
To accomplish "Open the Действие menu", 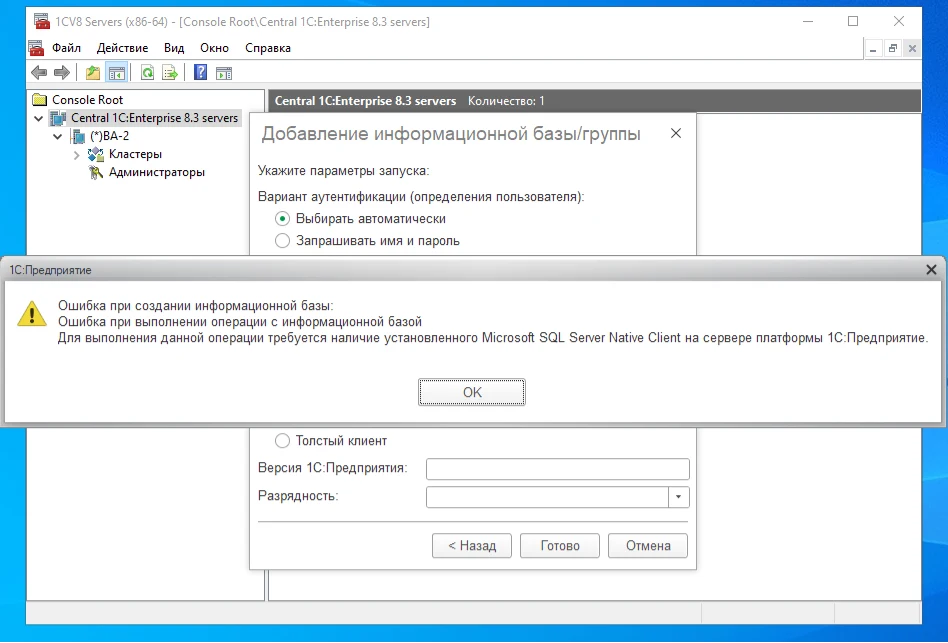I will pyautogui.click(x=122, y=48).
